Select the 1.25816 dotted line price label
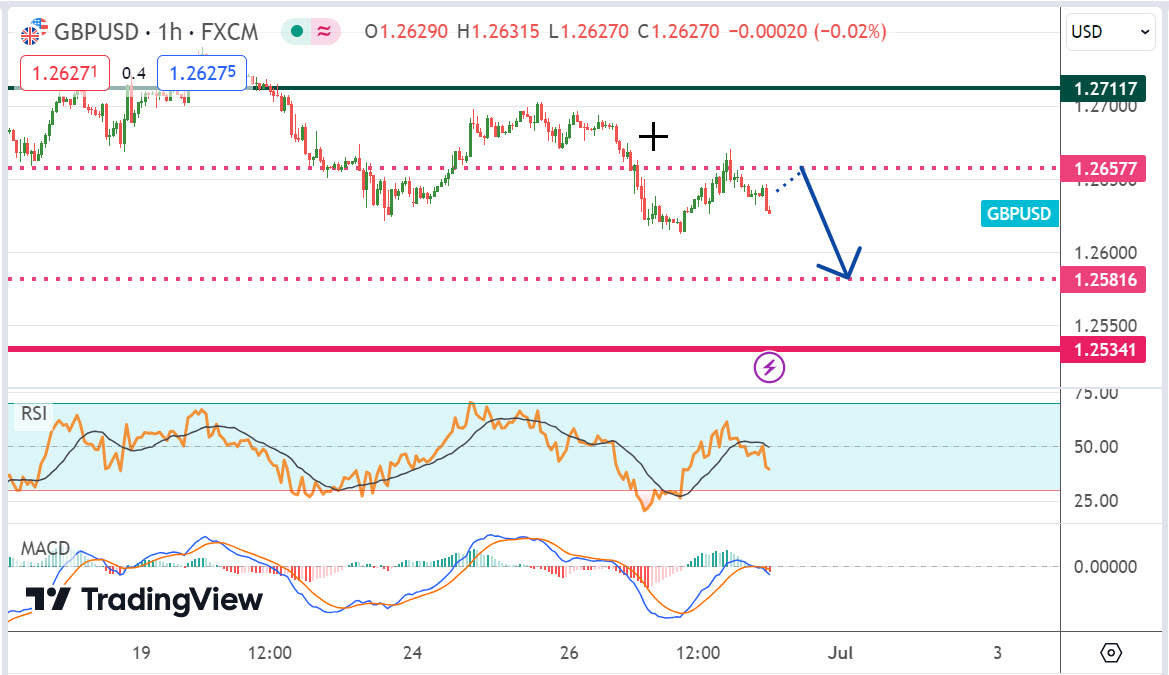 point(1104,280)
